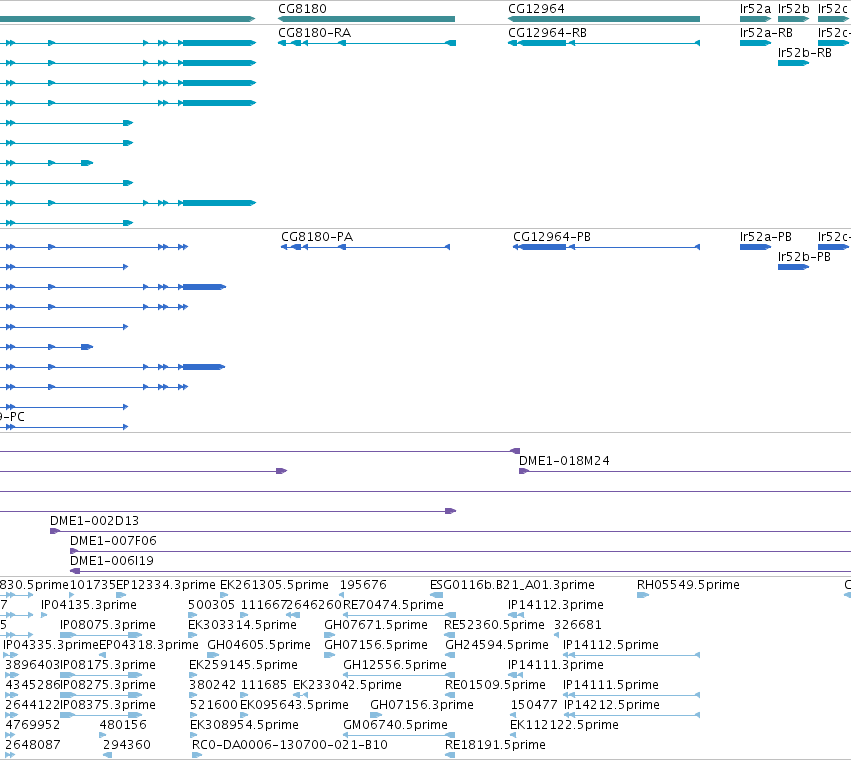Click the EP04318.3prime EST label
851x760 pixels.
(x=149, y=645)
